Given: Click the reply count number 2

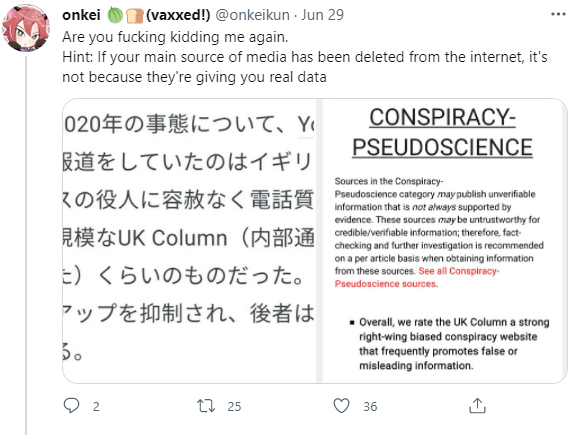Looking at the screenshot, I should click(x=96, y=406).
